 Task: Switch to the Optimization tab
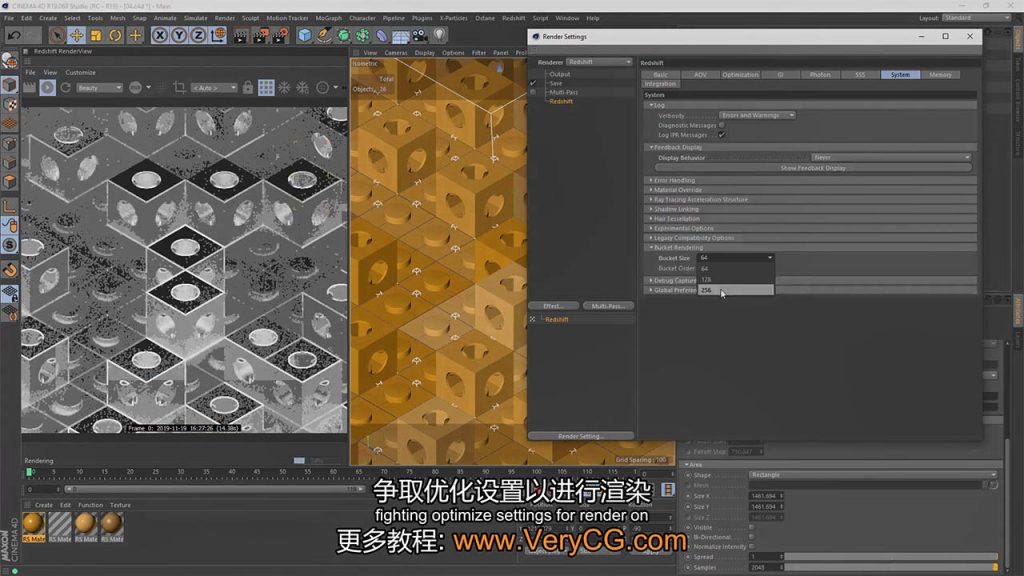740,74
